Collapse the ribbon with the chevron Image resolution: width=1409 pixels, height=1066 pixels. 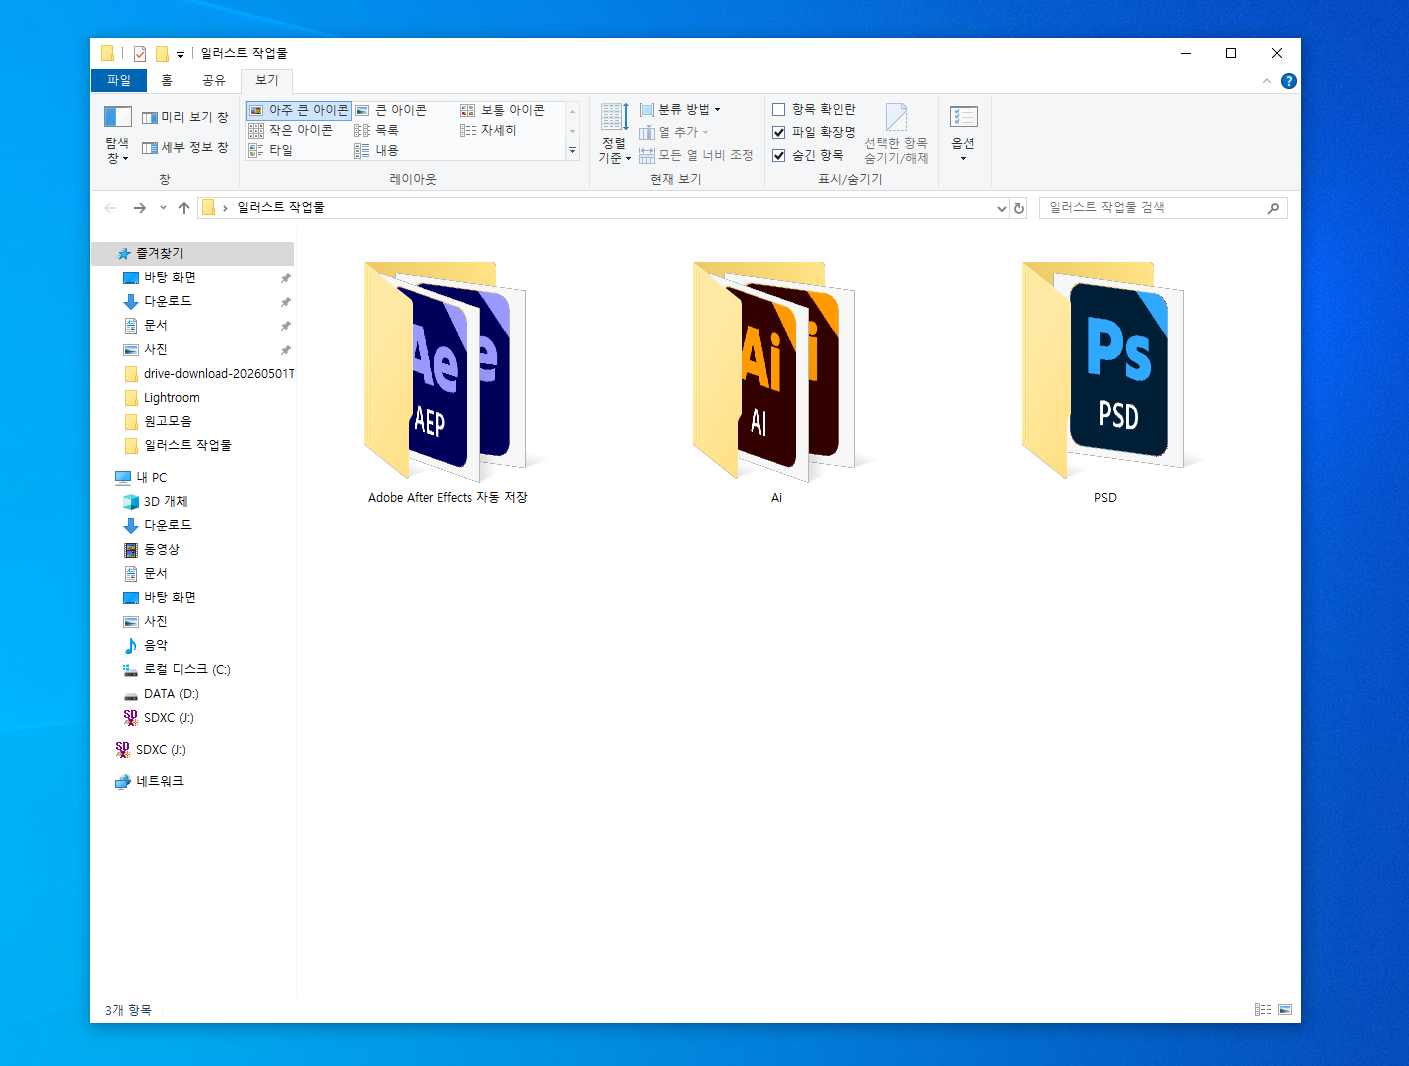[1267, 81]
